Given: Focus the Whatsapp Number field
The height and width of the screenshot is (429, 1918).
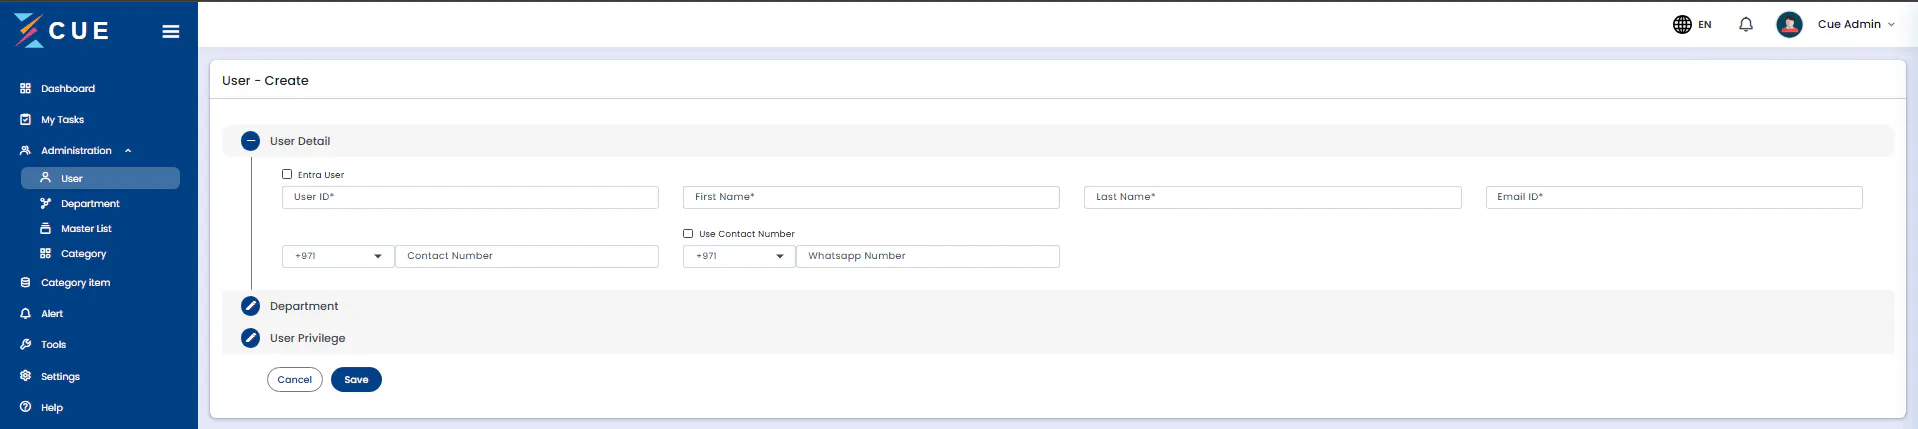Looking at the screenshot, I should [928, 256].
